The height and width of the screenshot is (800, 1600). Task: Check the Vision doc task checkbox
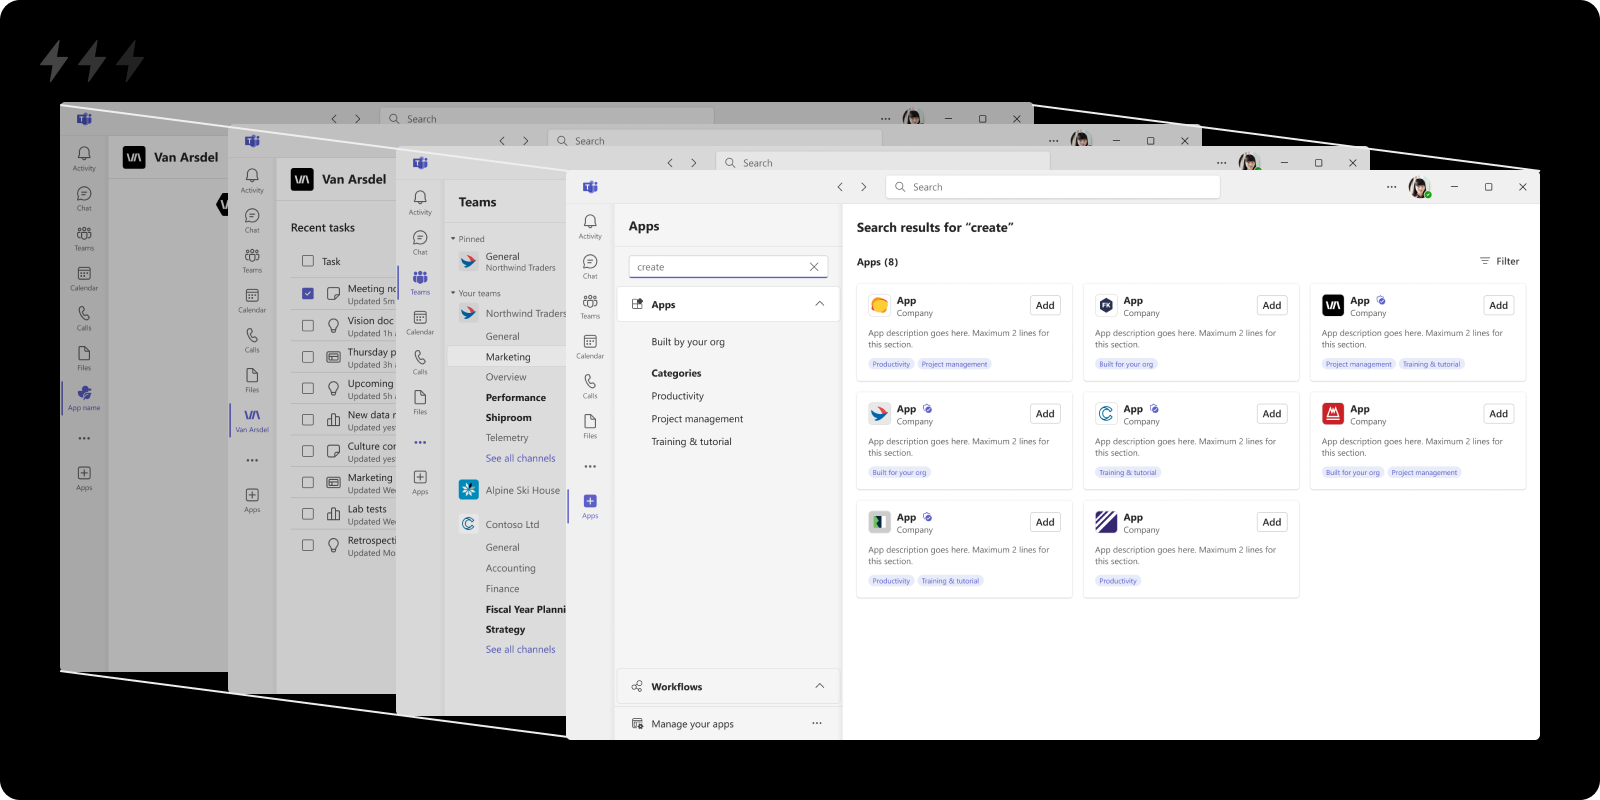click(308, 326)
